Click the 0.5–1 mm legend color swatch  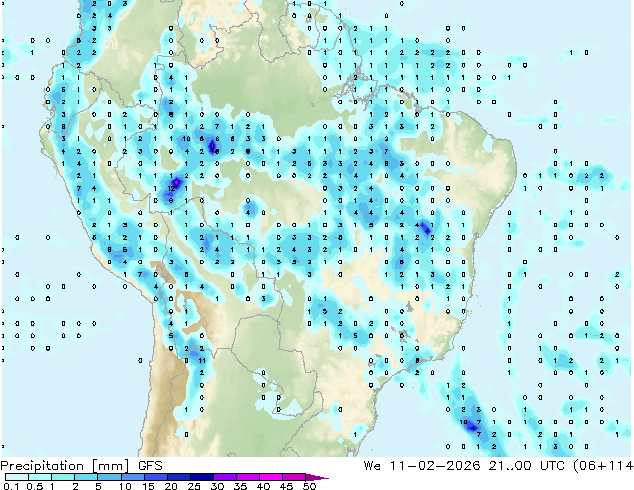[40, 477]
